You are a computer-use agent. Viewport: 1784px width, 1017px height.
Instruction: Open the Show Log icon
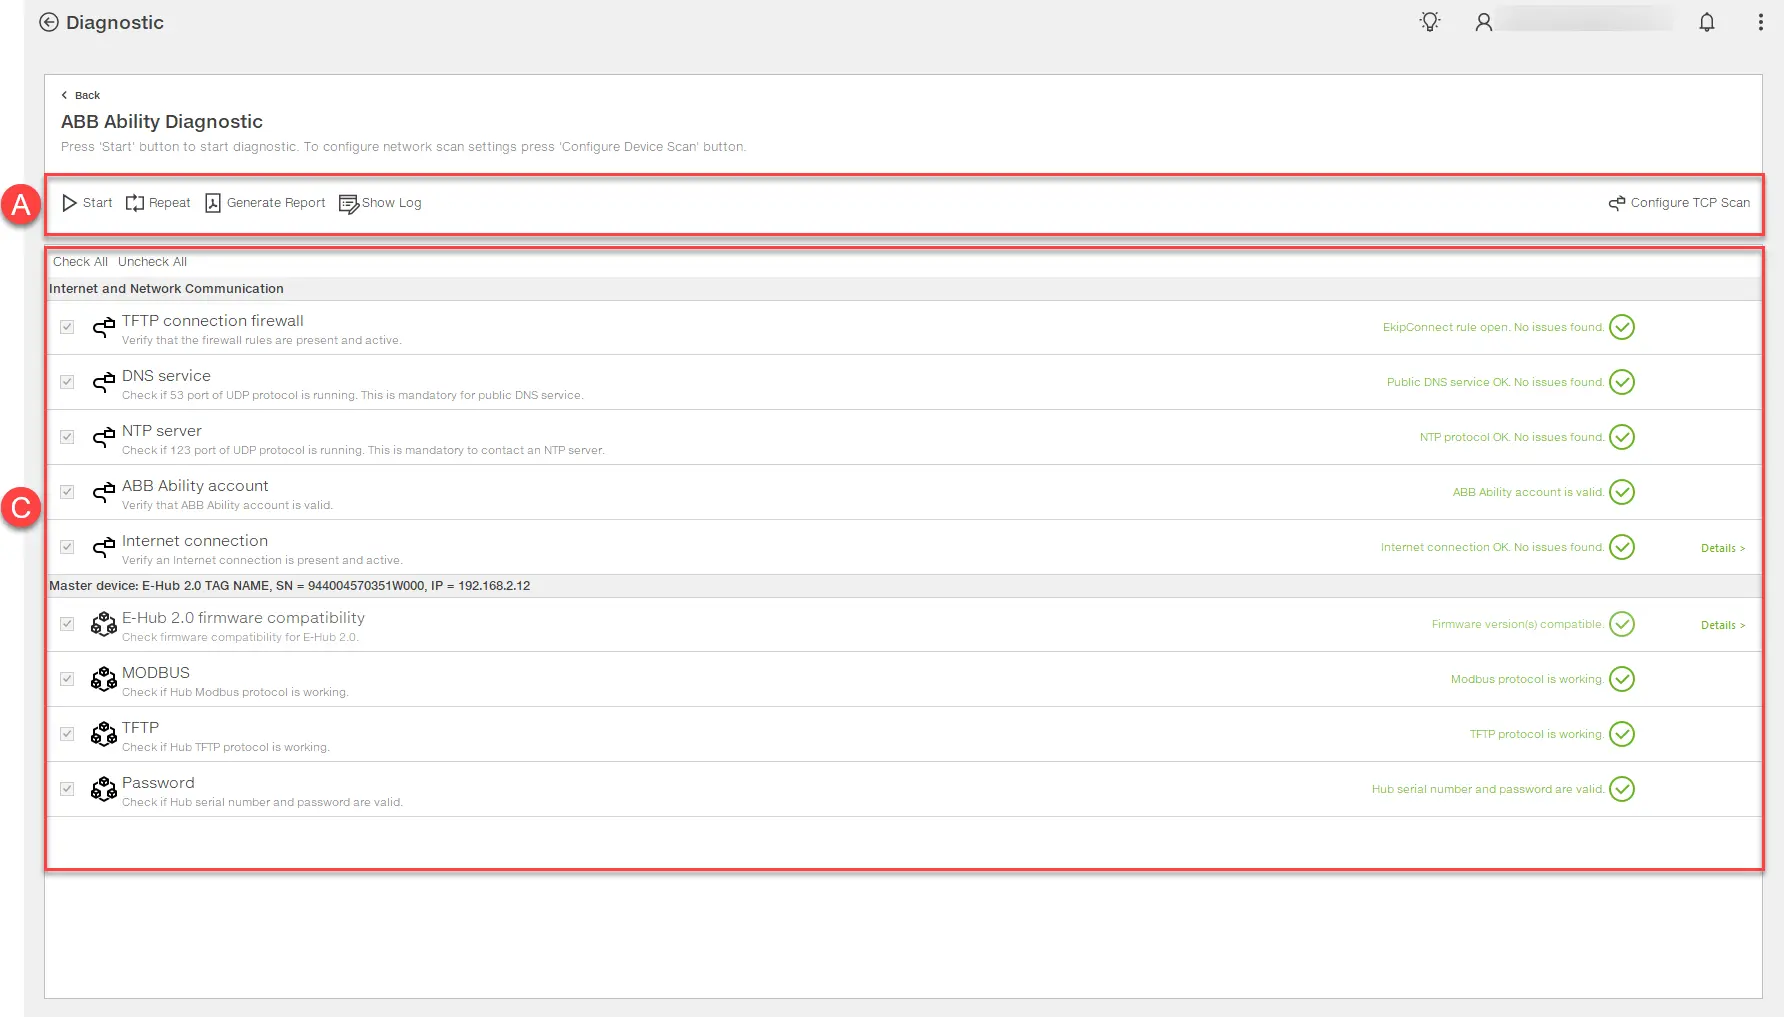tap(348, 204)
